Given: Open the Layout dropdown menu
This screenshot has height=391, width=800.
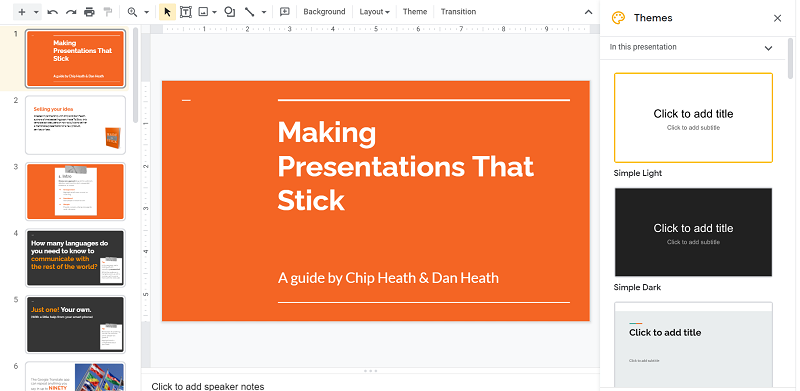Looking at the screenshot, I should coord(374,12).
